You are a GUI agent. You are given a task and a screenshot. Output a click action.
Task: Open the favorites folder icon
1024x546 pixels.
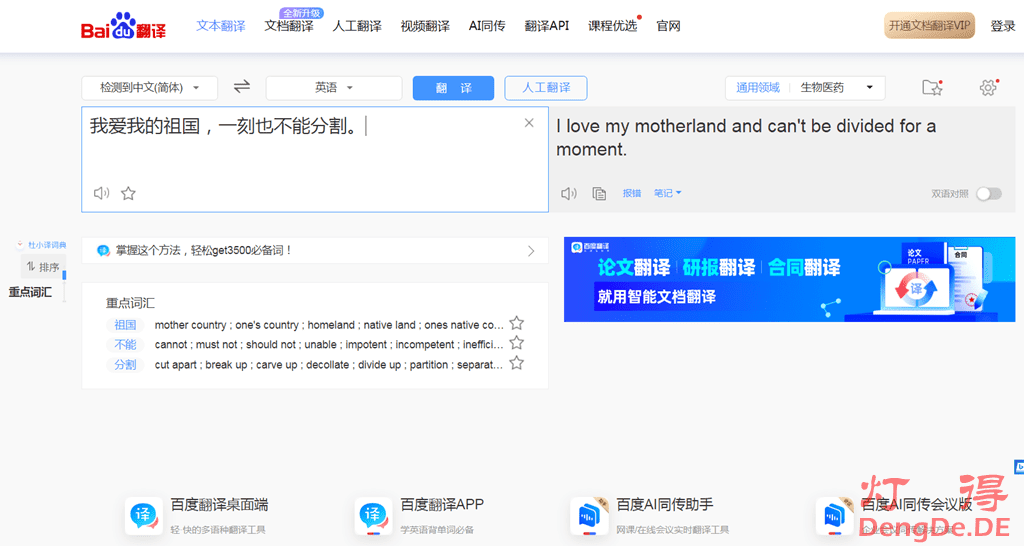[x=932, y=88]
